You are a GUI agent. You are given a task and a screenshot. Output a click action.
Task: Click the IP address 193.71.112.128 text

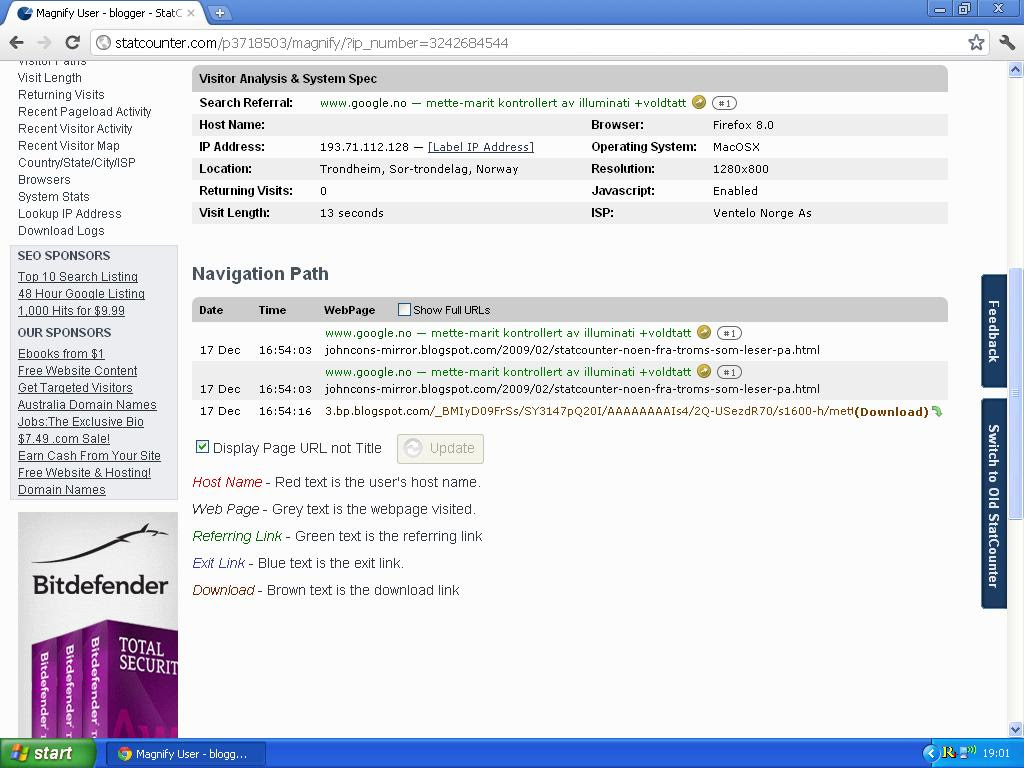(x=364, y=147)
